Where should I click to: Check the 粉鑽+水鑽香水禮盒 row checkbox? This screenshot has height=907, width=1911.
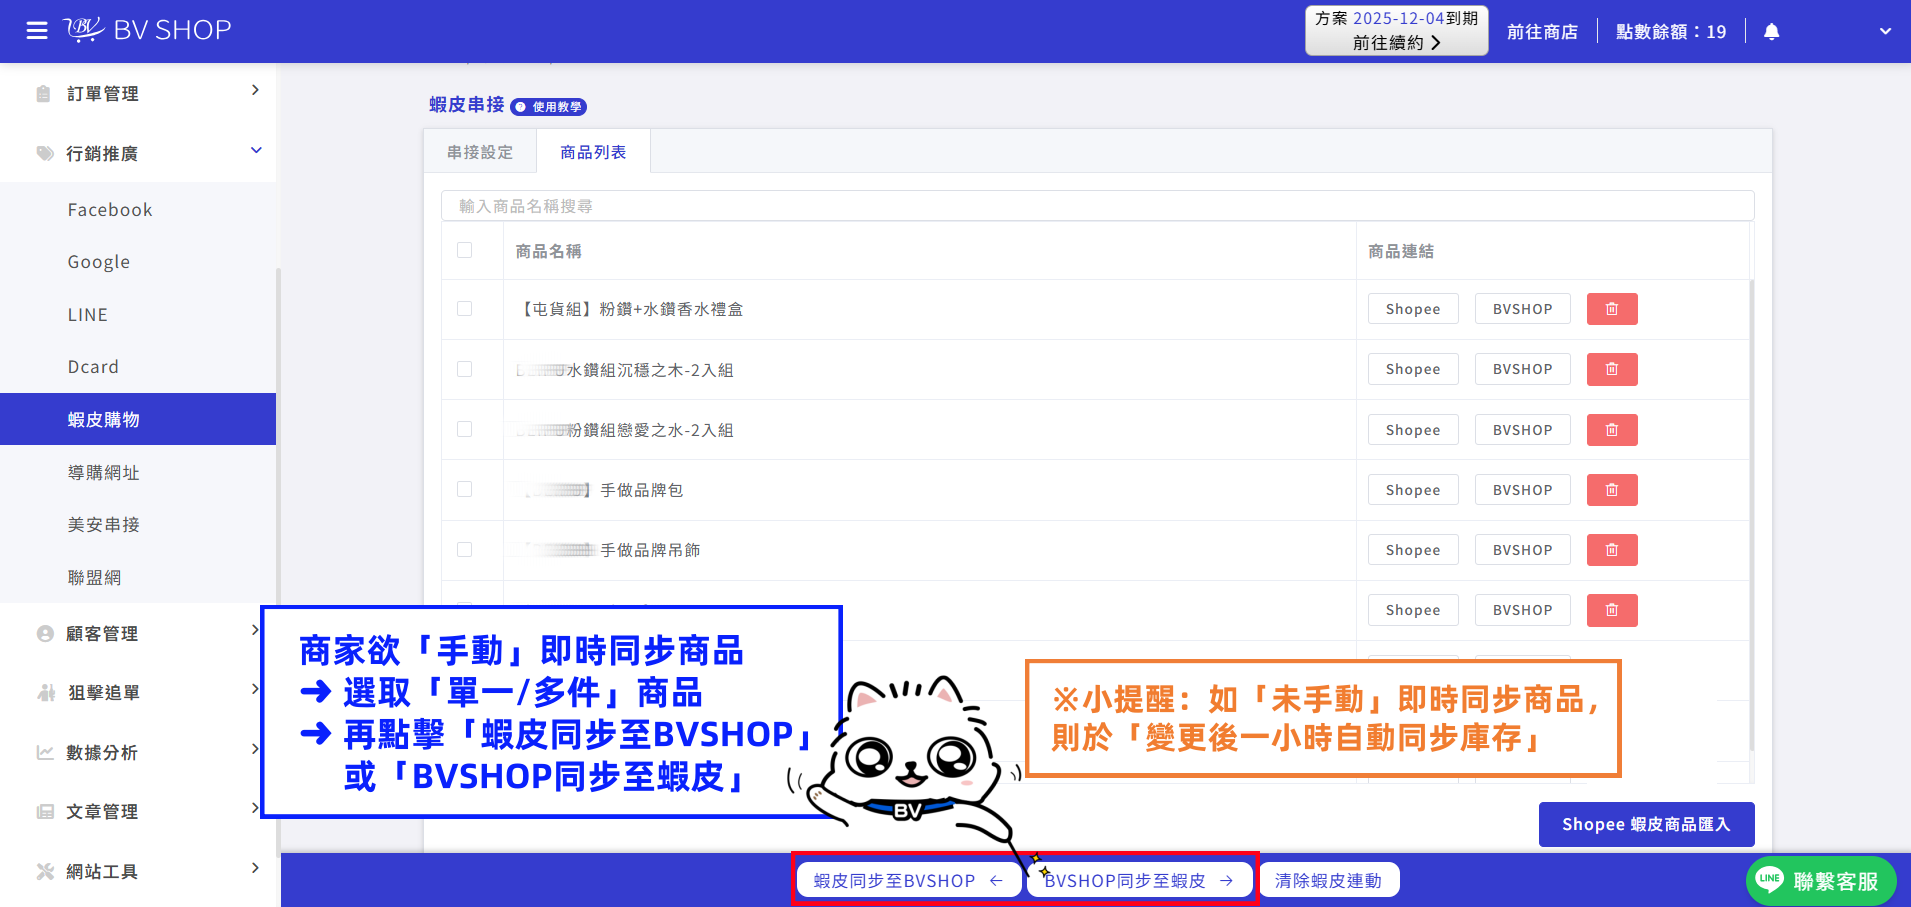pos(465,309)
